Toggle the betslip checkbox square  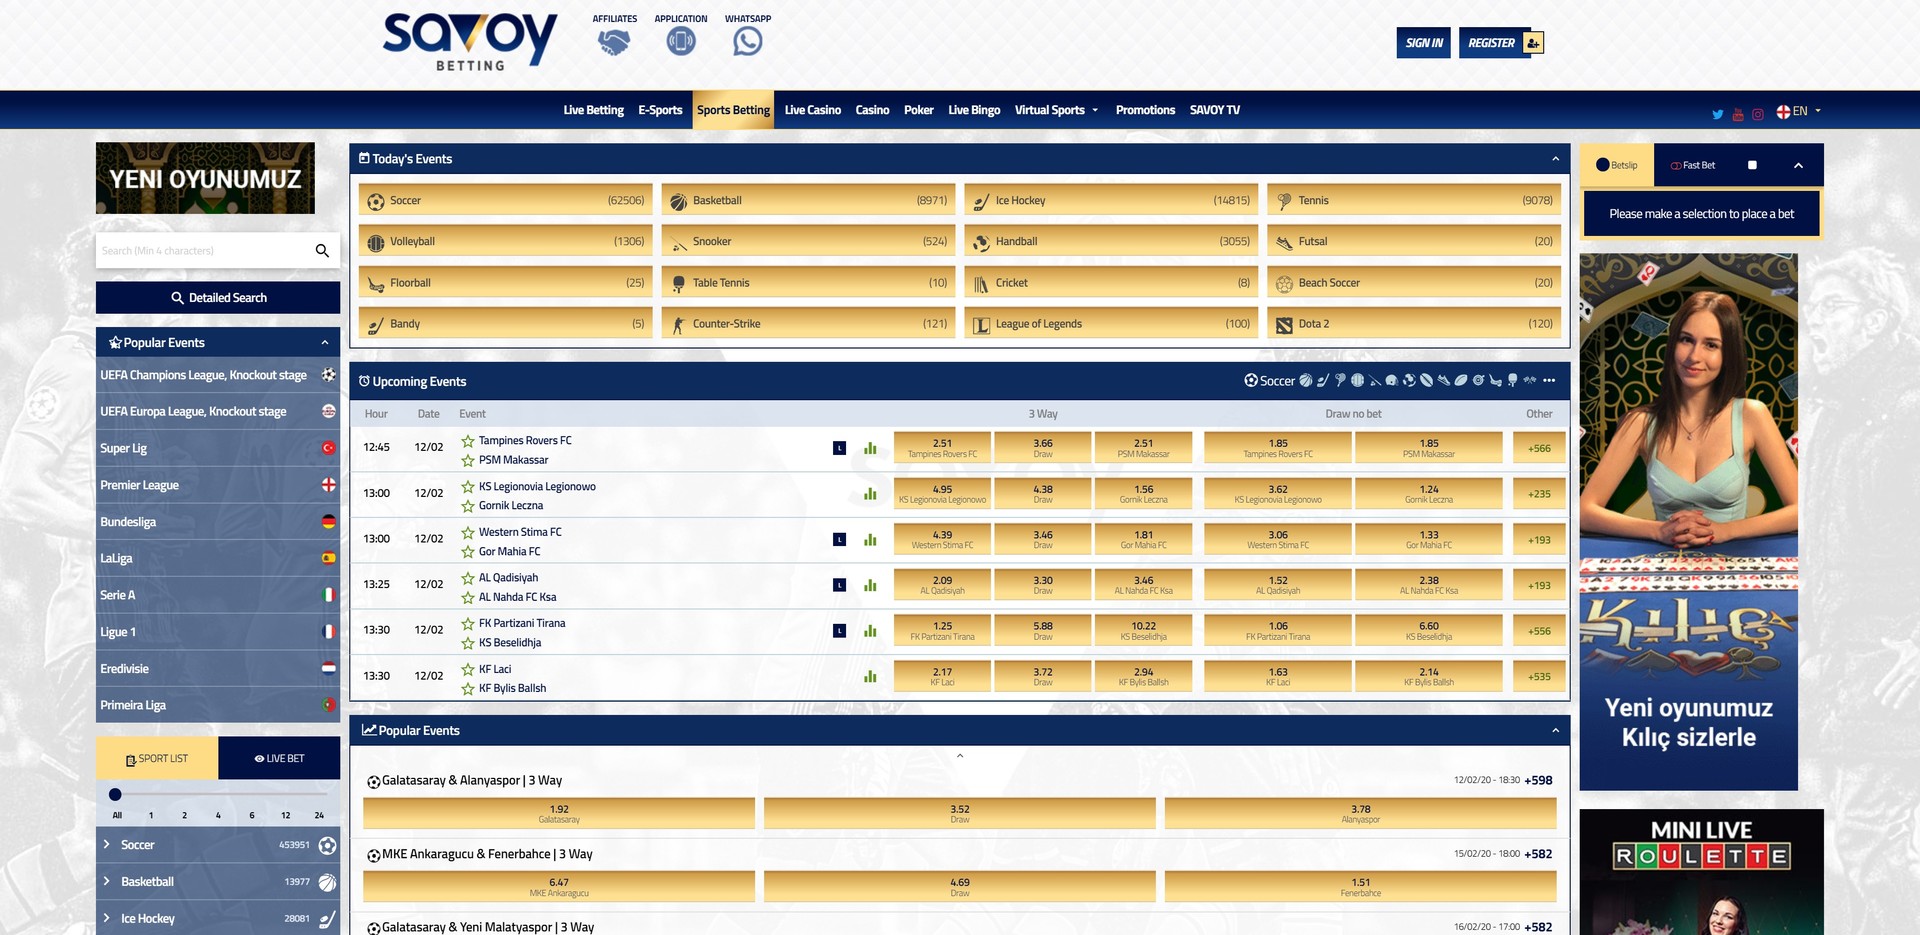click(x=1752, y=165)
